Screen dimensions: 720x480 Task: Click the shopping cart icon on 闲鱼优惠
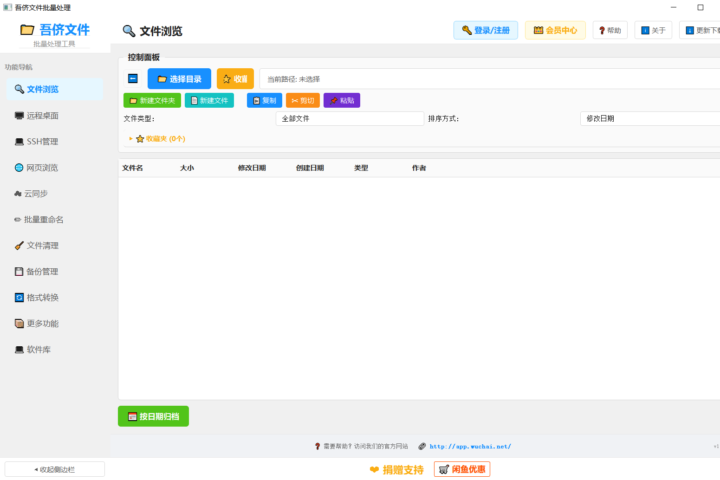click(444, 469)
